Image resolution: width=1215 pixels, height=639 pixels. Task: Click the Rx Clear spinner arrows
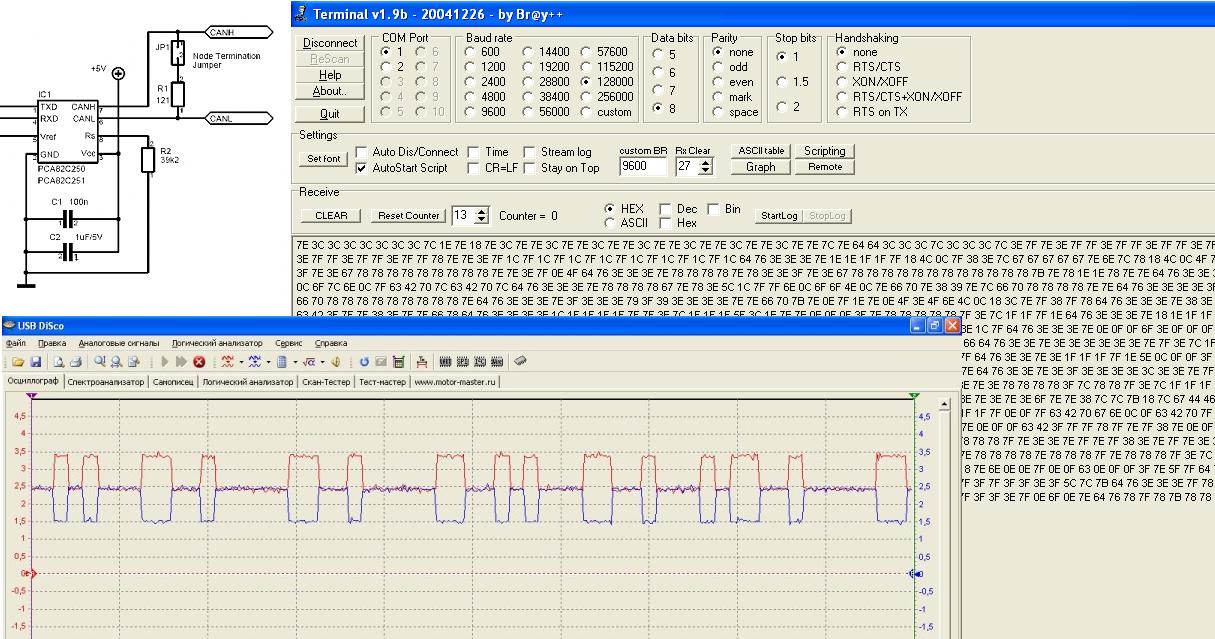[x=707, y=167]
